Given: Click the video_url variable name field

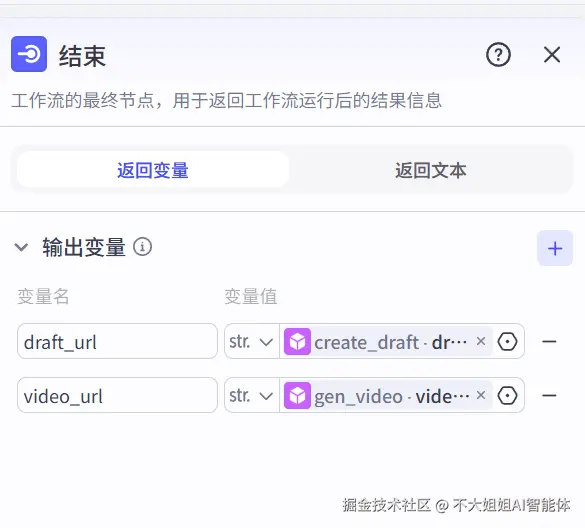Looking at the screenshot, I should click(x=117, y=396).
